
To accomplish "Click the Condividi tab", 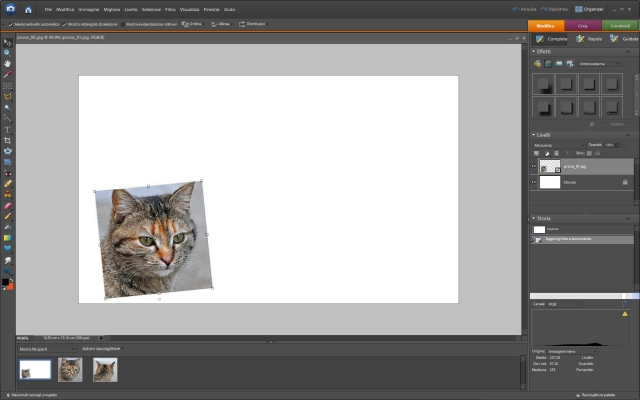I will tap(619, 24).
